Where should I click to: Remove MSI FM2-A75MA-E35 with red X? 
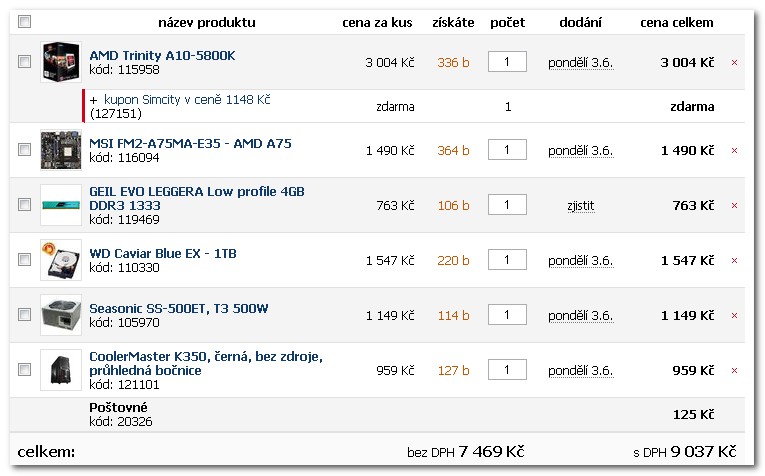click(734, 151)
